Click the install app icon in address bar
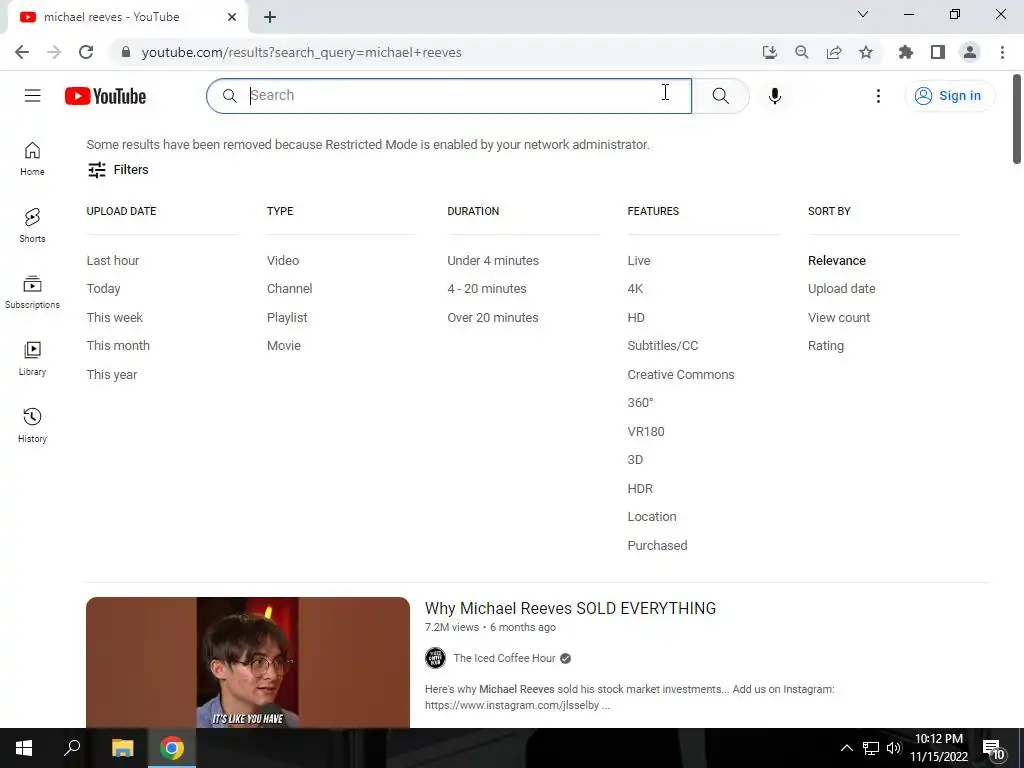Image resolution: width=1024 pixels, height=768 pixels. click(770, 52)
